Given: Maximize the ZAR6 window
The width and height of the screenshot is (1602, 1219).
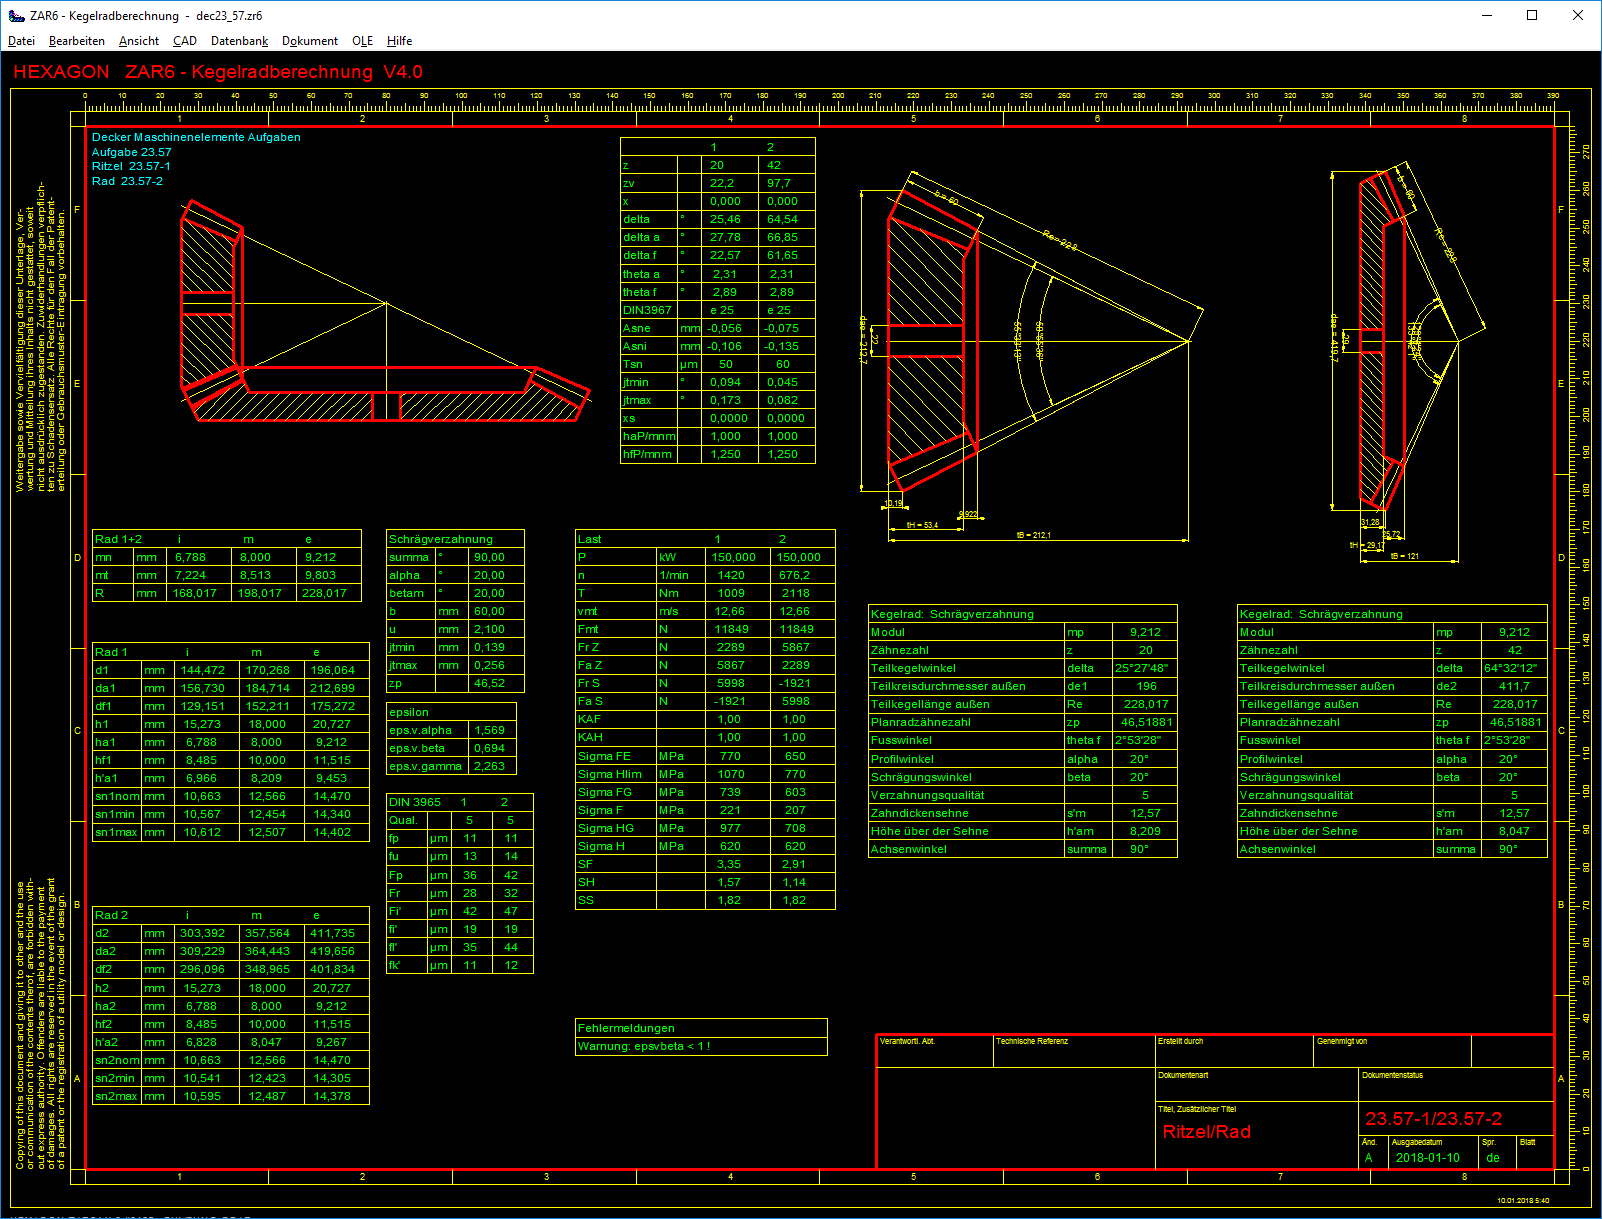Looking at the screenshot, I should pyautogui.click(x=1531, y=15).
